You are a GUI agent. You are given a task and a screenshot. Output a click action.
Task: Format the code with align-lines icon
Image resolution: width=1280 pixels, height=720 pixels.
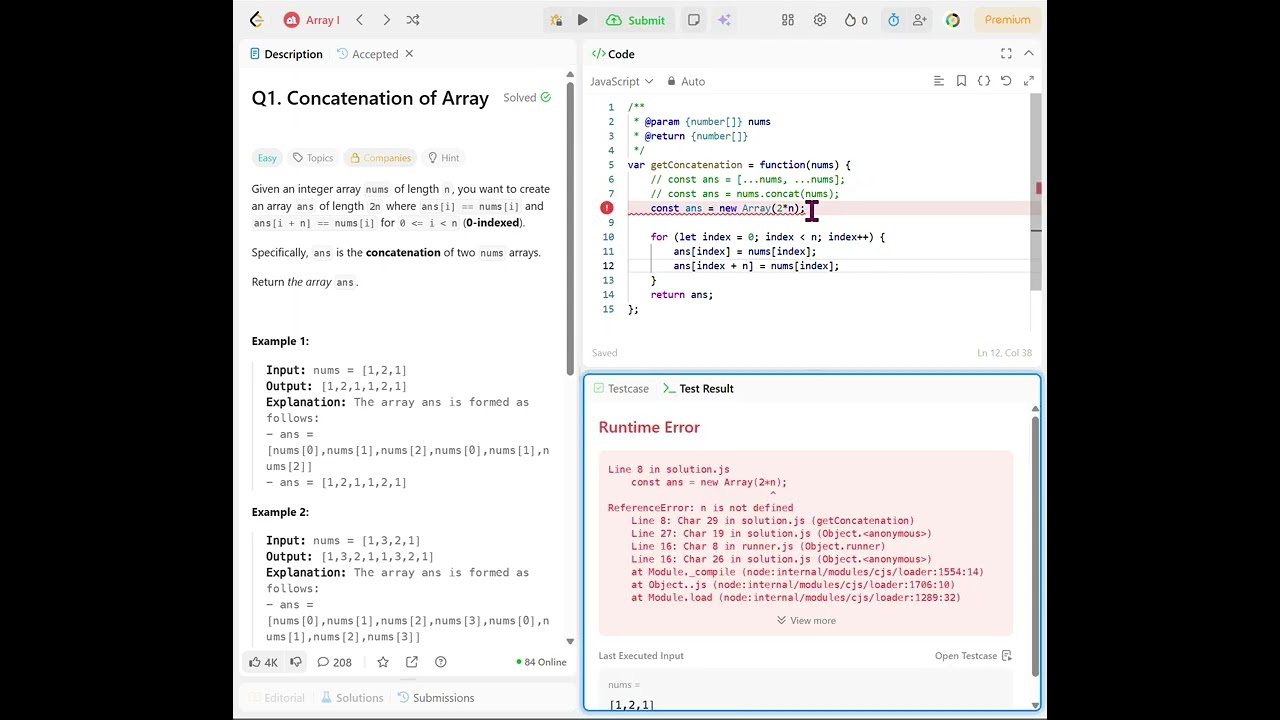point(938,81)
